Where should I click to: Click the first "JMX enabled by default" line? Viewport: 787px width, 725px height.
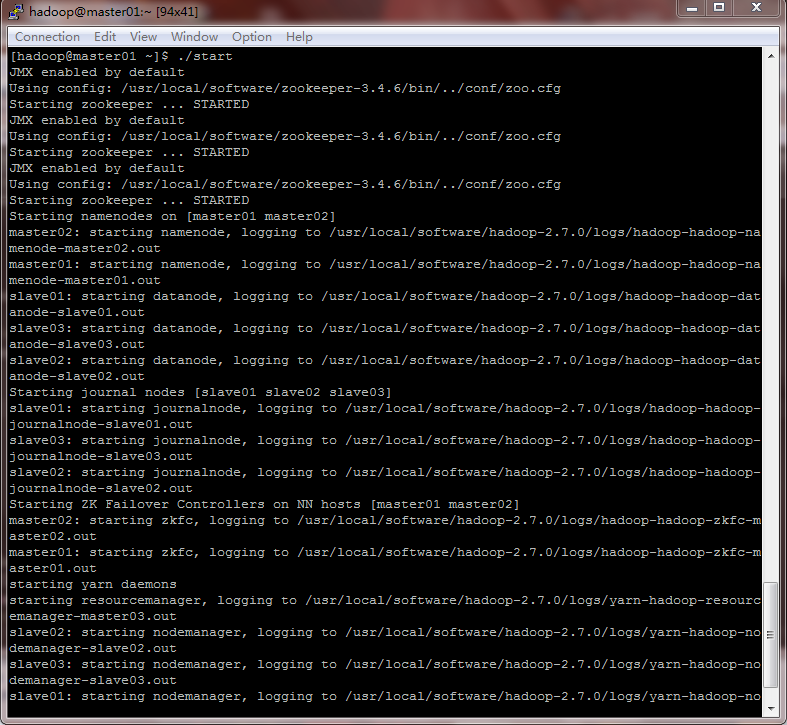97,72
